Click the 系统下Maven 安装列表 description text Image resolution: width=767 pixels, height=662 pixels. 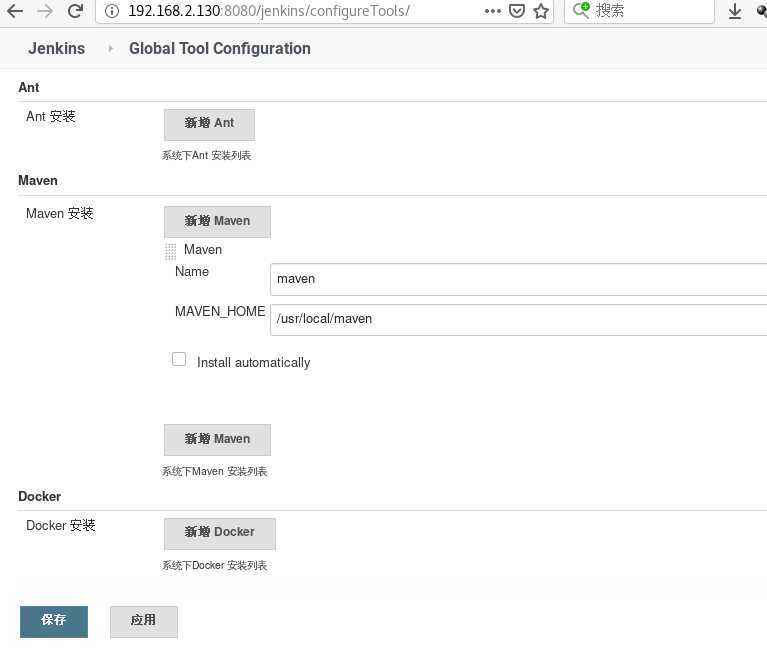click(x=214, y=472)
